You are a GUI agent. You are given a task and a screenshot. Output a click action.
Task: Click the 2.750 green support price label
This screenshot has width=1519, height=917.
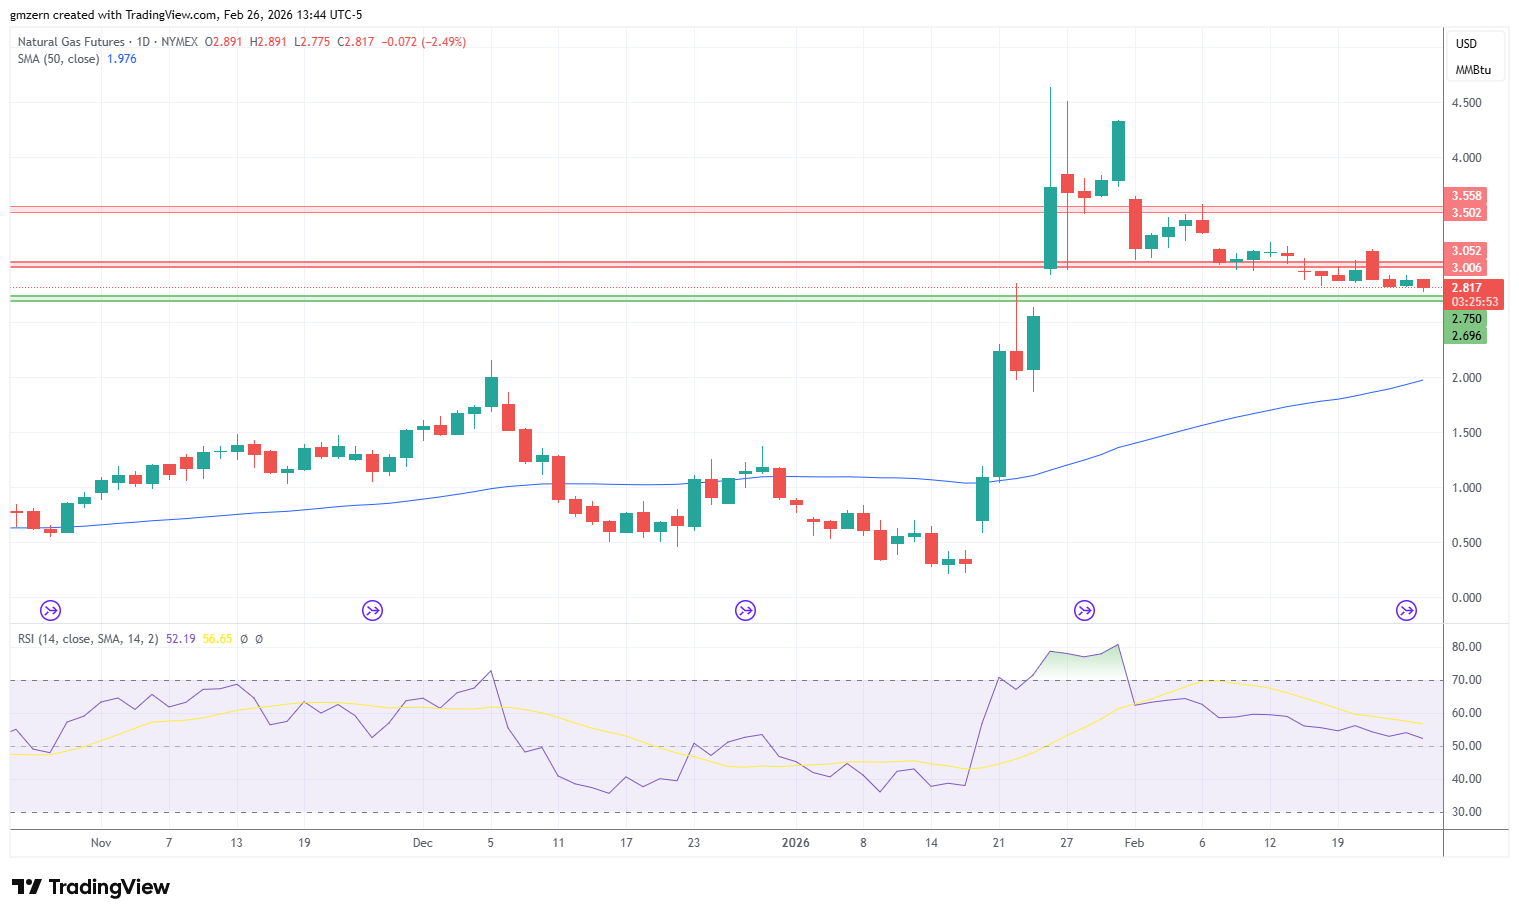click(1466, 319)
